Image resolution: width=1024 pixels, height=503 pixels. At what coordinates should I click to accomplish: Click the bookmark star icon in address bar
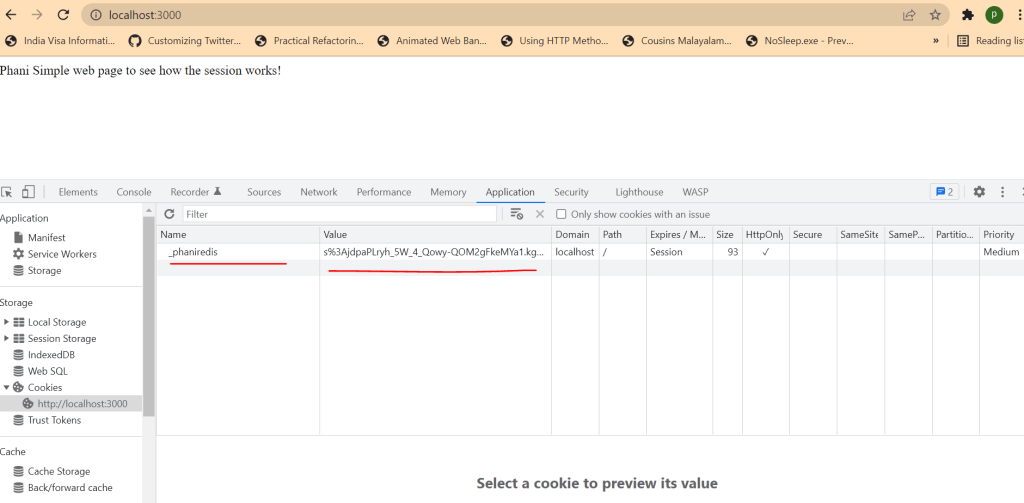click(x=935, y=15)
